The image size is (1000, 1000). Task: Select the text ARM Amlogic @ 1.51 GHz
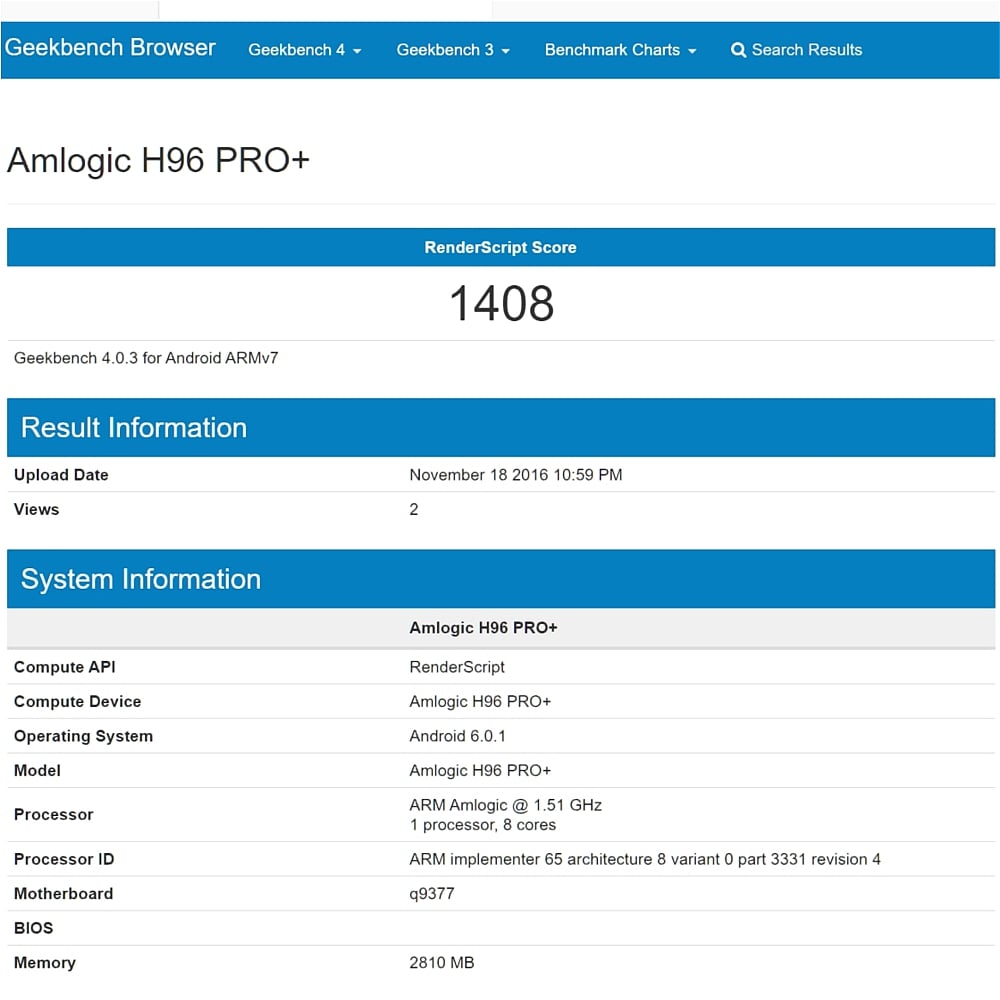coord(505,805)
